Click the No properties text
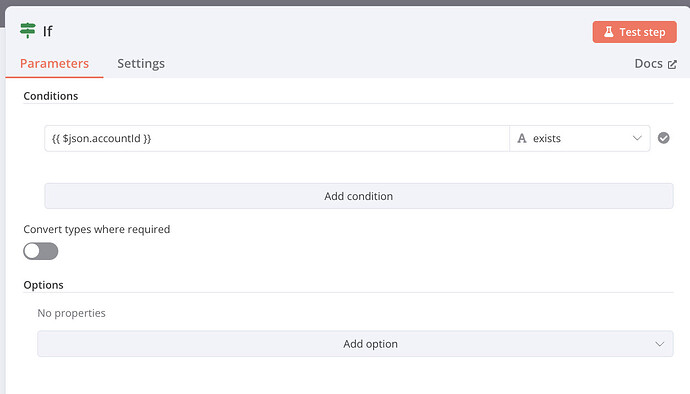The height and width of the screenshot is (394, 690). pos(71,313)
